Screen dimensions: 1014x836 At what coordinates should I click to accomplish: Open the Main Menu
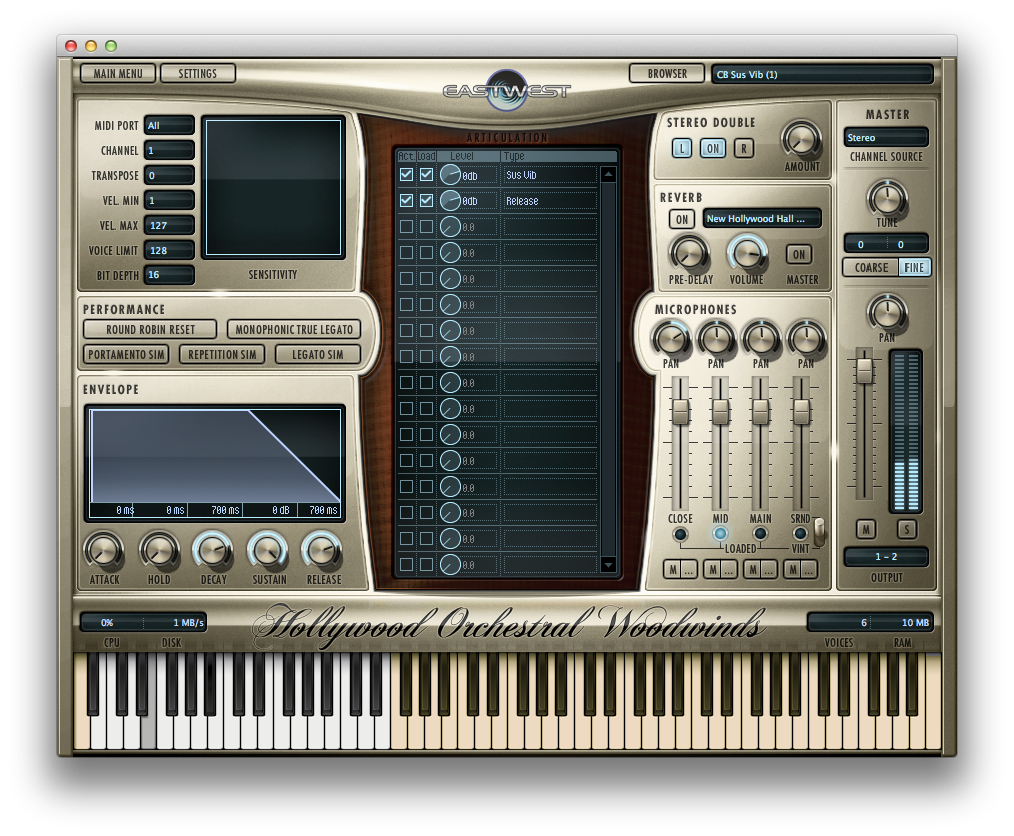(x=118, y=74)
